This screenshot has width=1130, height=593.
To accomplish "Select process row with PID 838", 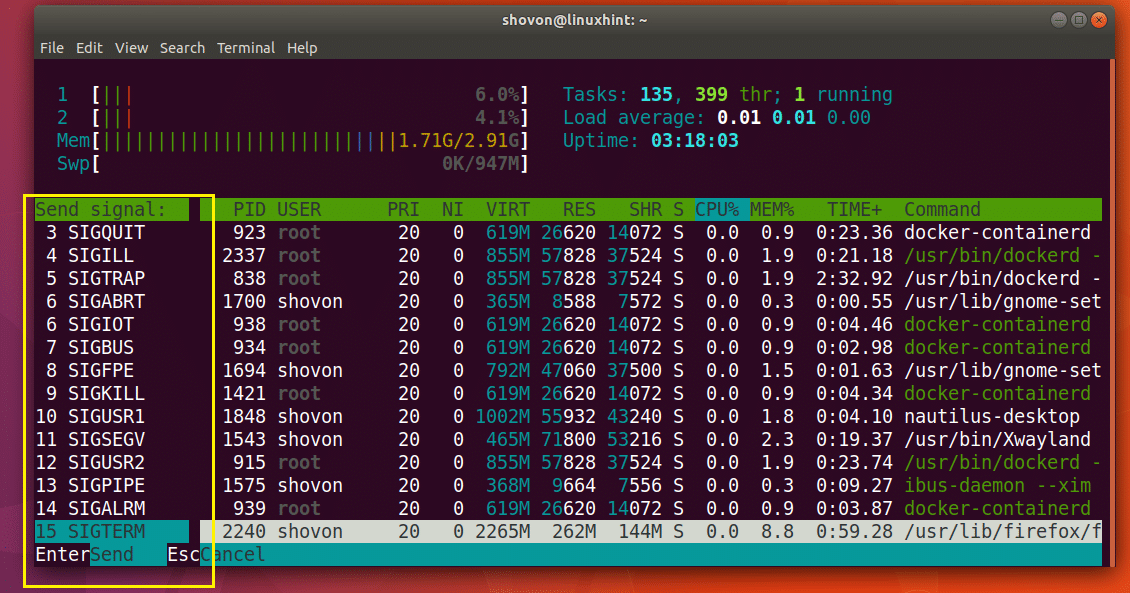I will pyautogui.click(x=651, y=278).
